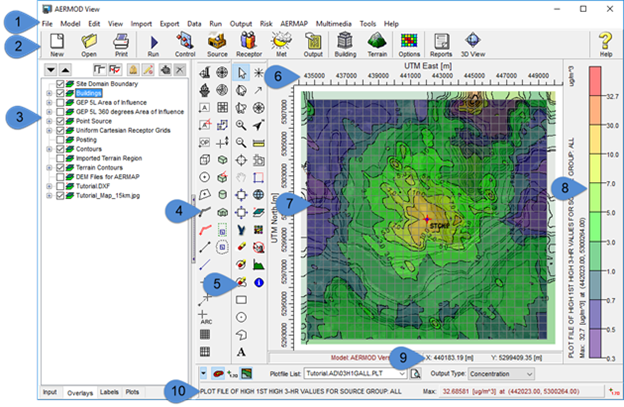This screenshot has height=407, width=624.
Task: Click the Output pathway toolbar icon
Action: (x=313, y=45)
